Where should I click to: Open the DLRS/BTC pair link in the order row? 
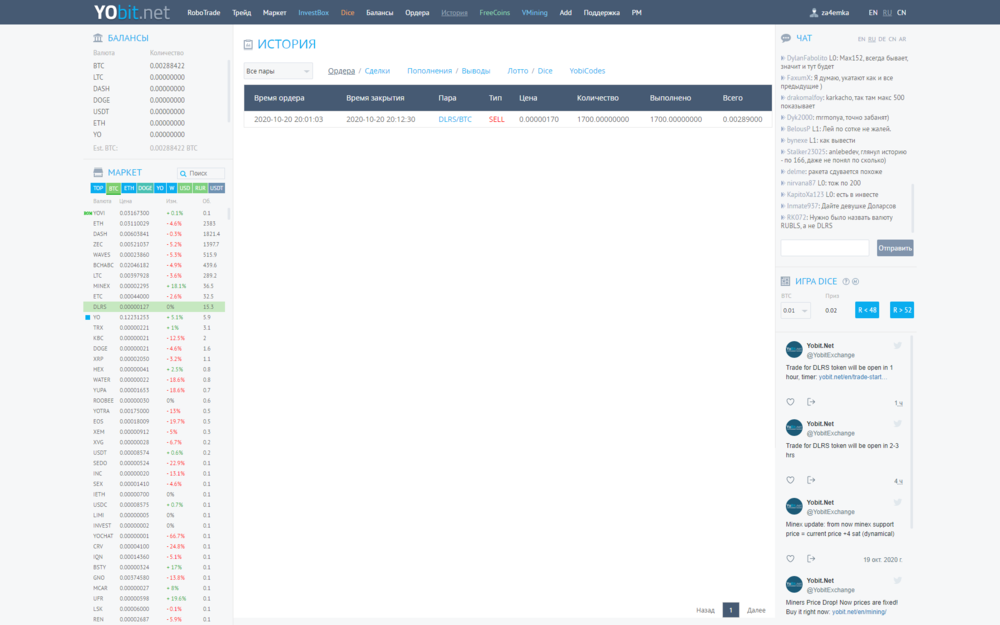pos(455,119)
